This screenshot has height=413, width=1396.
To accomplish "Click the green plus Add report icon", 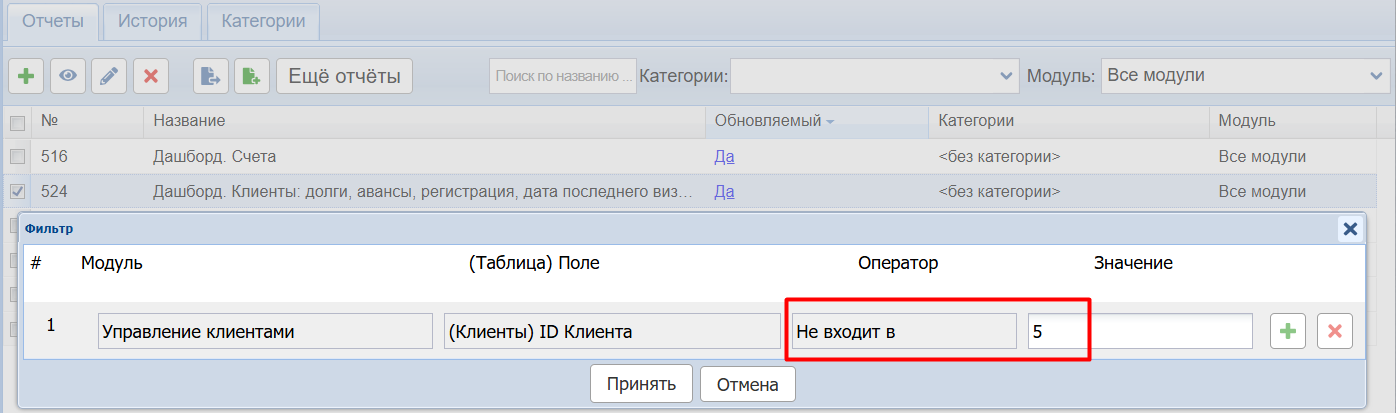I will 25,76.
